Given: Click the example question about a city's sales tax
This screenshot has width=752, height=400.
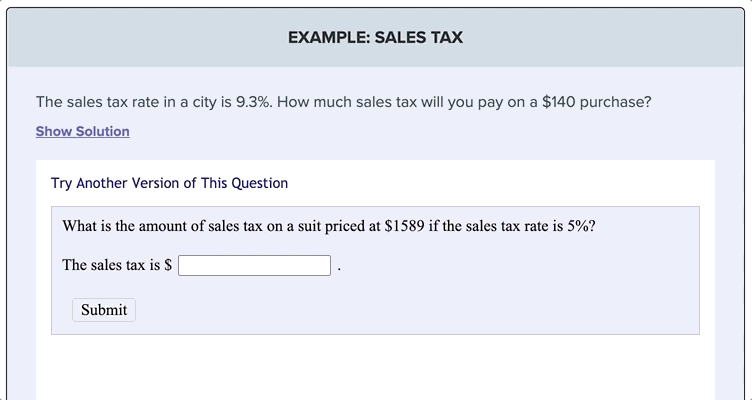Looking at the screenshot, I should coord(343,102).
